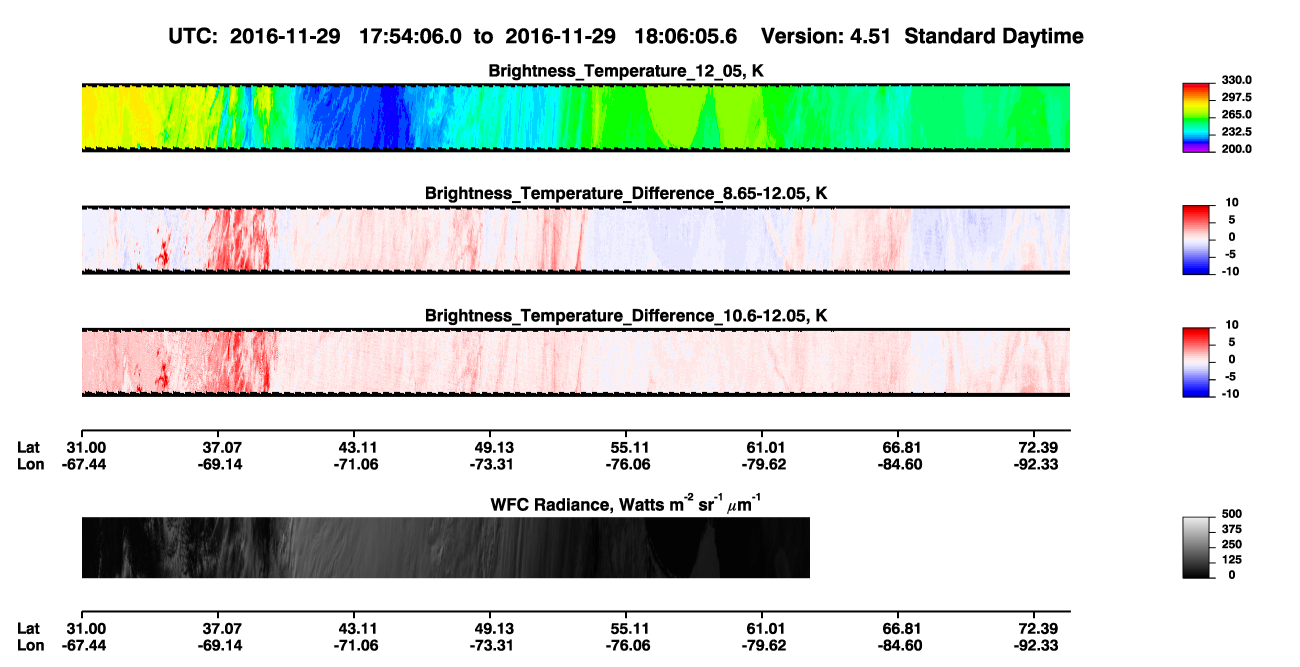Image resolution: width=1300 pixels, height=667 pixels.
Task: Click the 200.0 color scale label
Action: (1238, 148)
